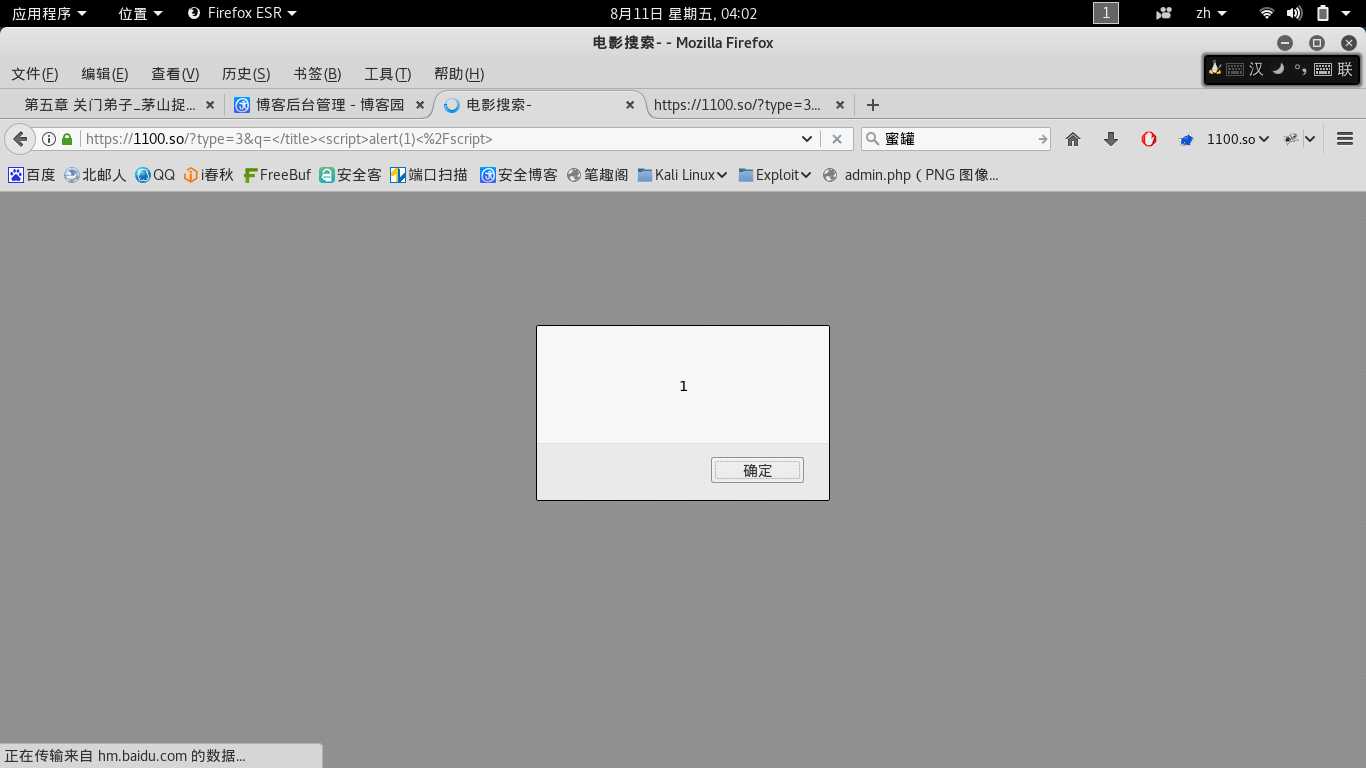Click the workspace indicator showing 1
The image size is (1366, 768).
1106,13
